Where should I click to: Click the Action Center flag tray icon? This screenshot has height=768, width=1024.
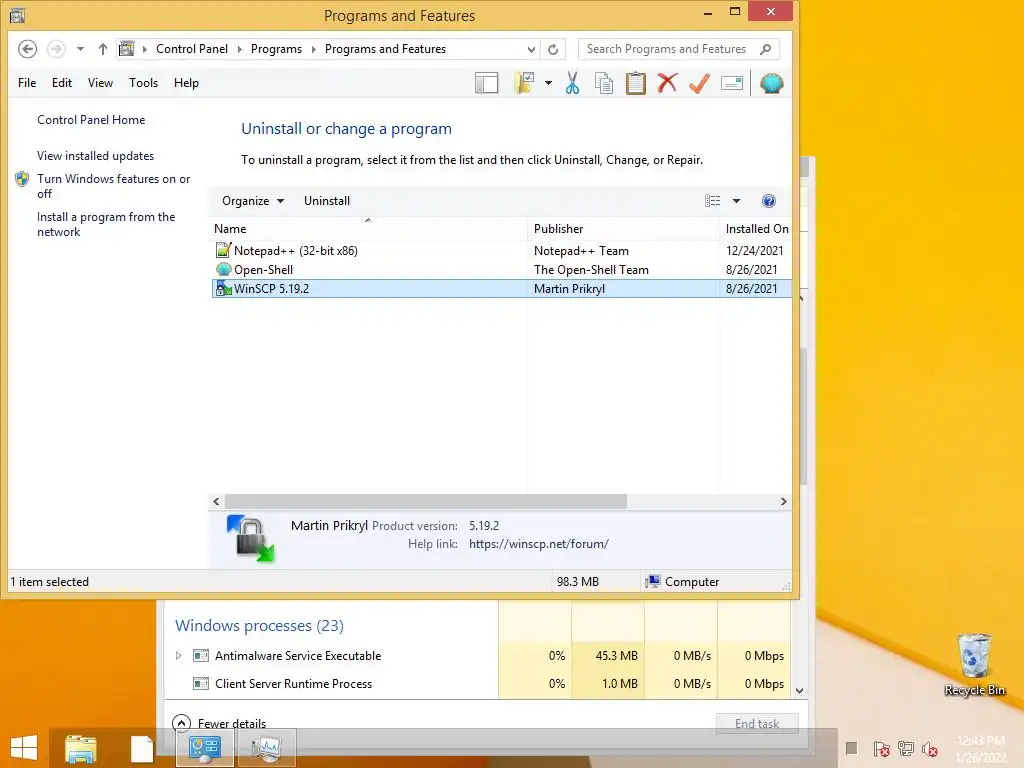[881, 749]
